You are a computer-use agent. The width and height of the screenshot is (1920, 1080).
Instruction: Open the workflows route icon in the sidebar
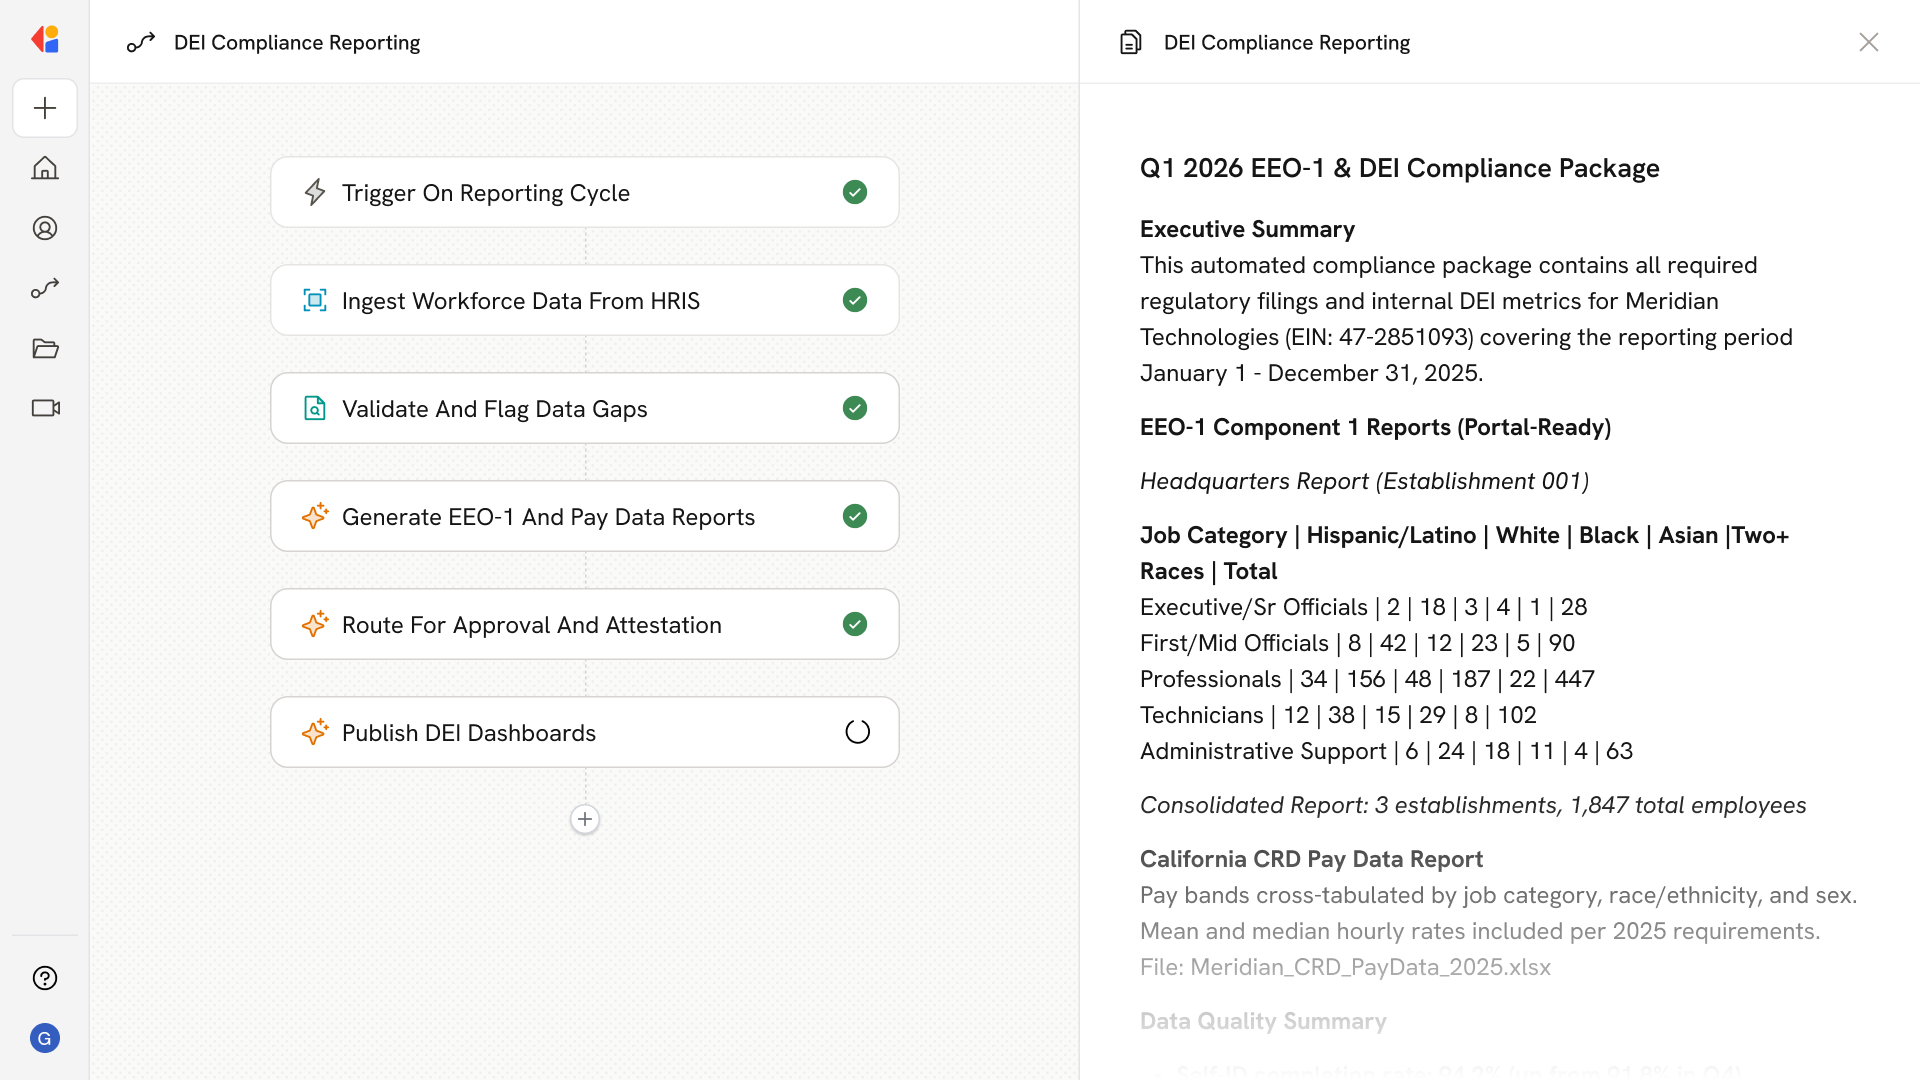pyautogui.click(x=45, y=288)
